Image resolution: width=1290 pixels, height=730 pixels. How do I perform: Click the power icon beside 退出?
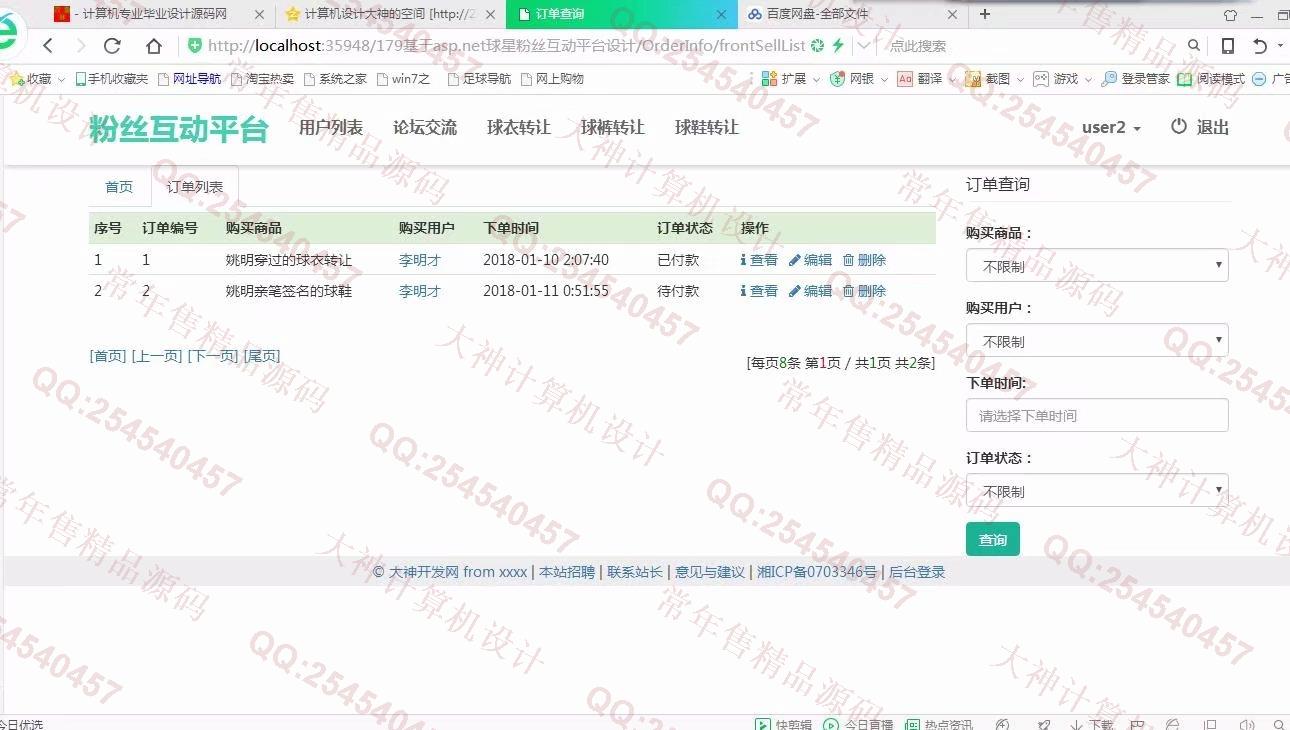[1179, 126]
